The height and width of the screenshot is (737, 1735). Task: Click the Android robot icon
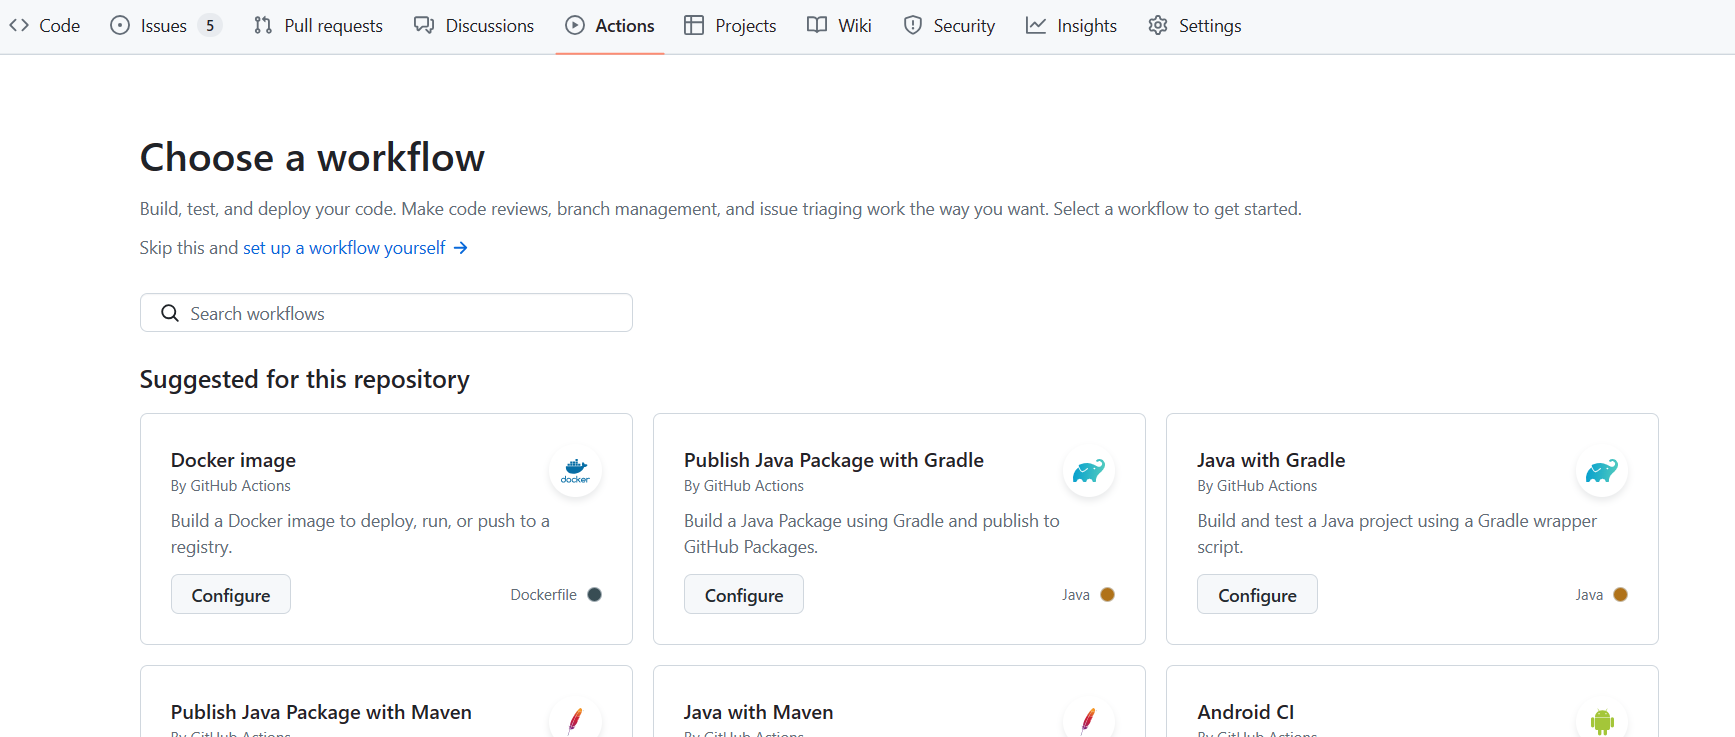(x=1602, y=720)
